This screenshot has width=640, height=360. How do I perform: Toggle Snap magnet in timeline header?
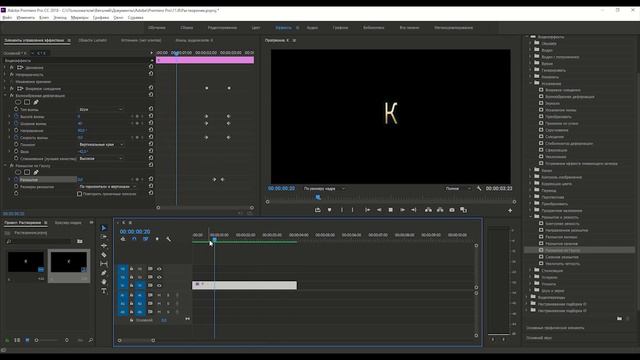coord(134,239)
